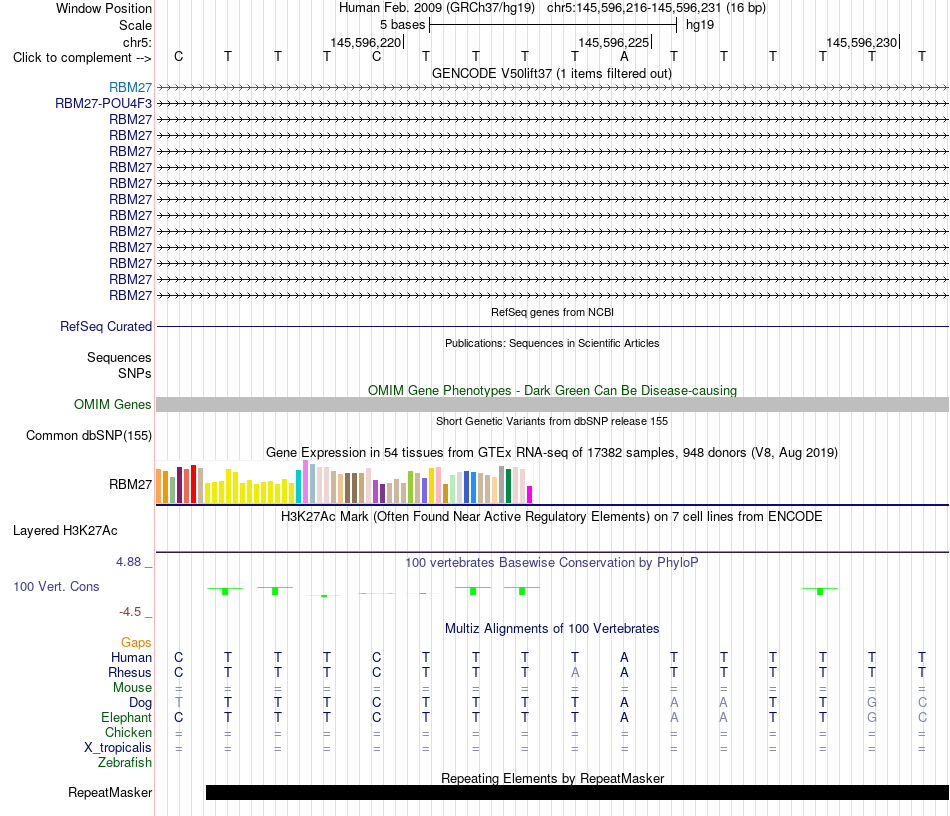The width and height of the screenshot is (950, 816).
Task: Click the '5 bases' scale bar
Action: click(553, 25)
